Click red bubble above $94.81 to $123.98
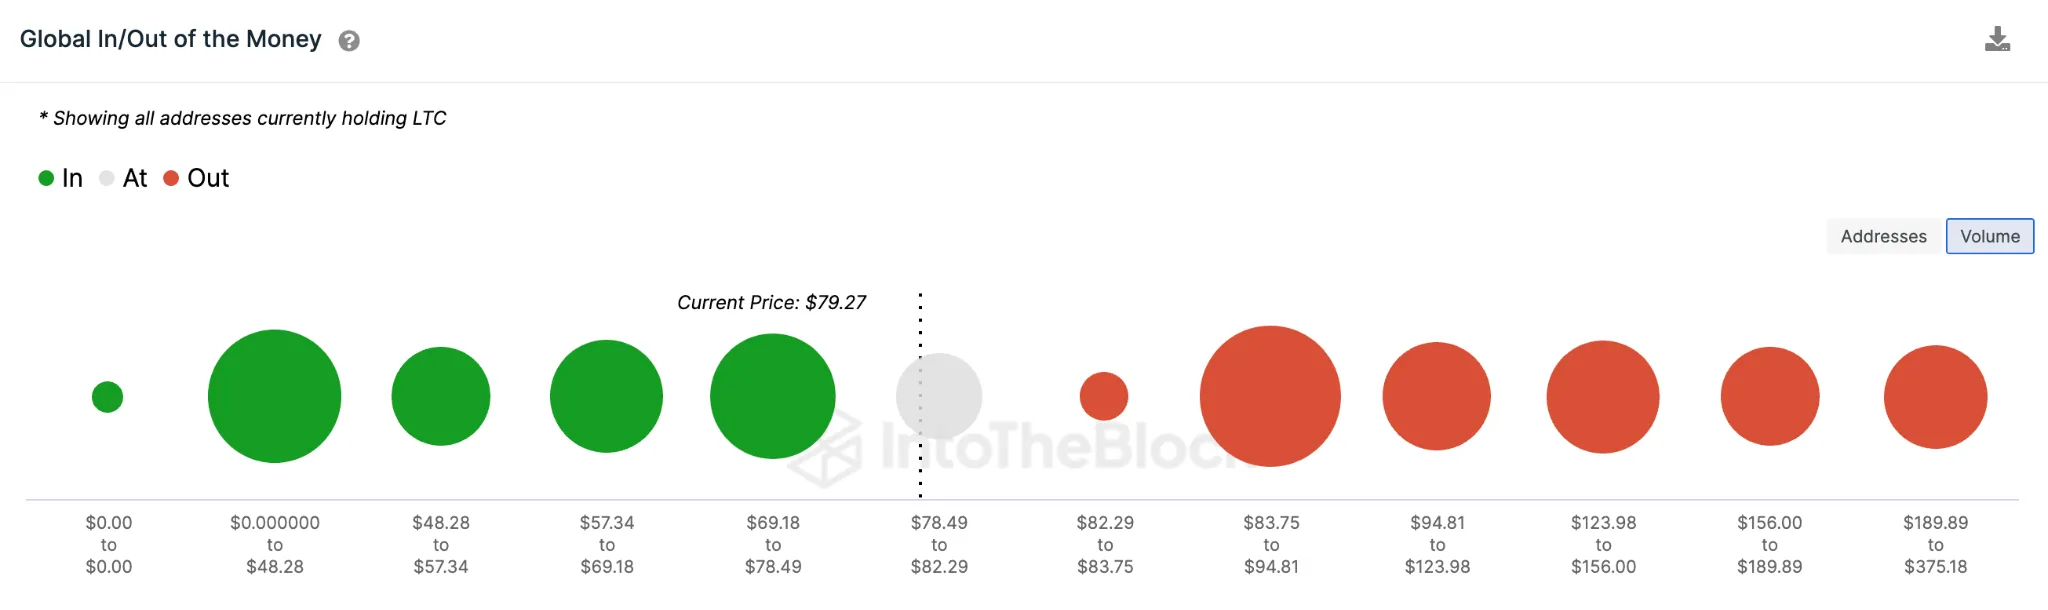This screenshot has height=610, width=2048. click(x=1437, y=396)
